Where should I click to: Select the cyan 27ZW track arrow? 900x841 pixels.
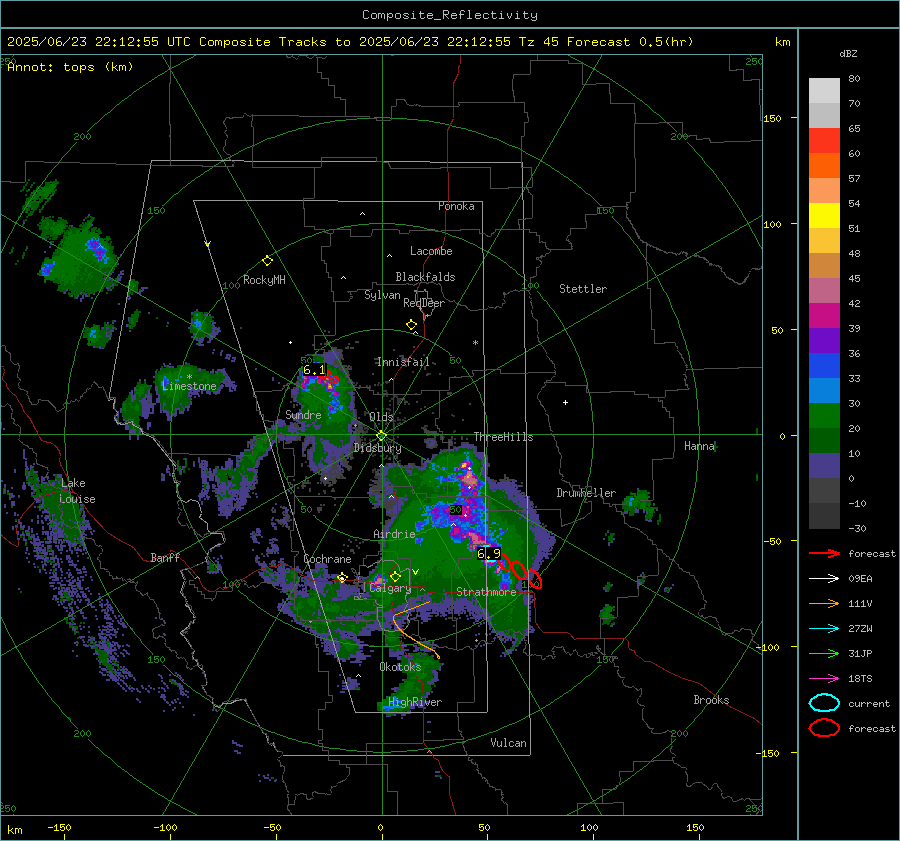click(x=824, y=629)
